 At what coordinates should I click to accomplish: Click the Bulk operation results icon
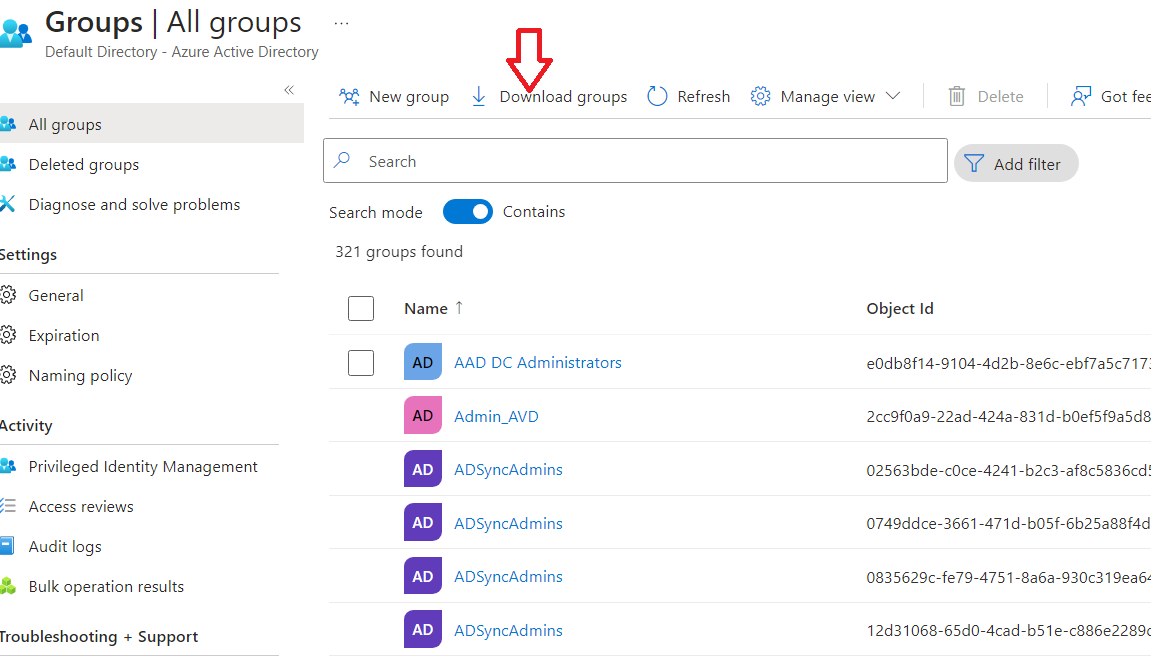point(8,586)
